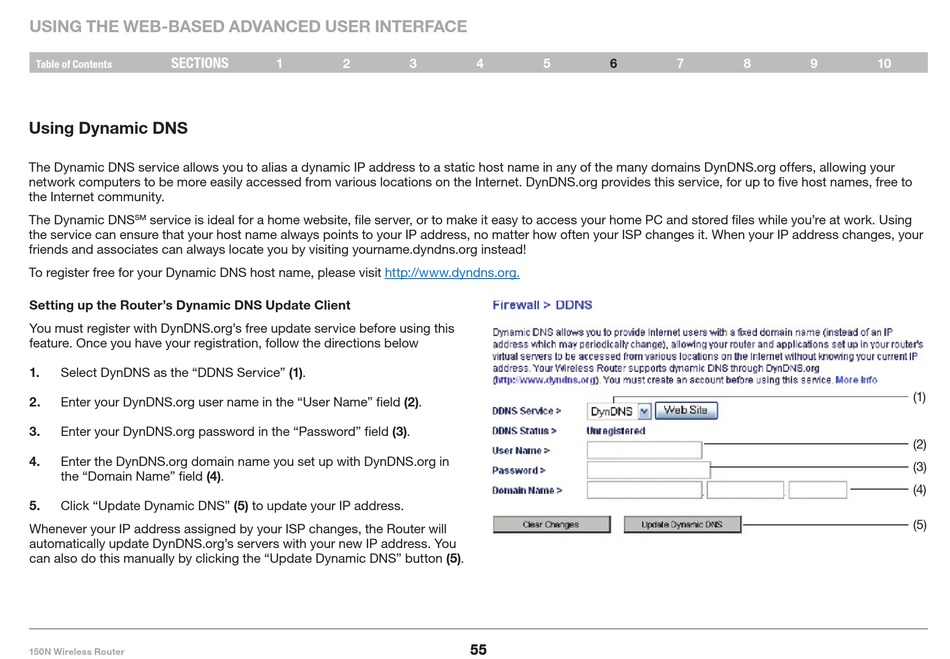The height and width of the screenshot is (659, 950).
Task: Go to section 8
Action: [747, 64]
